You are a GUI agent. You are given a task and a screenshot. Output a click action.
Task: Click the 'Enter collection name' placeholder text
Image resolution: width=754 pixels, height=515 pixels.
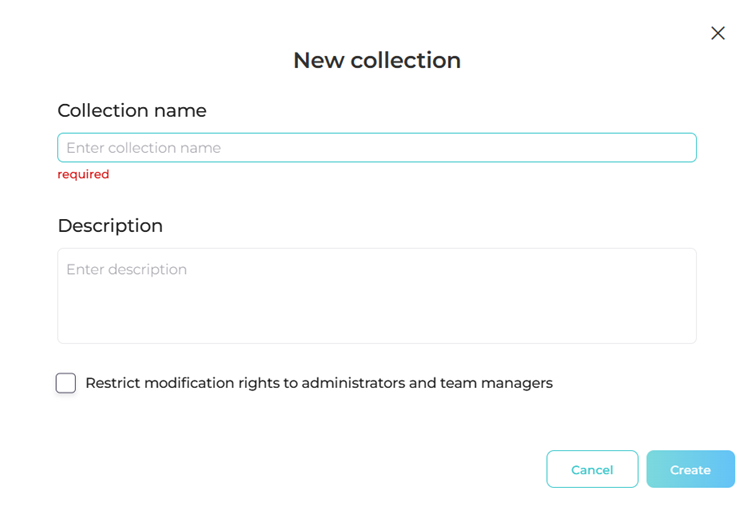coord(144,148)
